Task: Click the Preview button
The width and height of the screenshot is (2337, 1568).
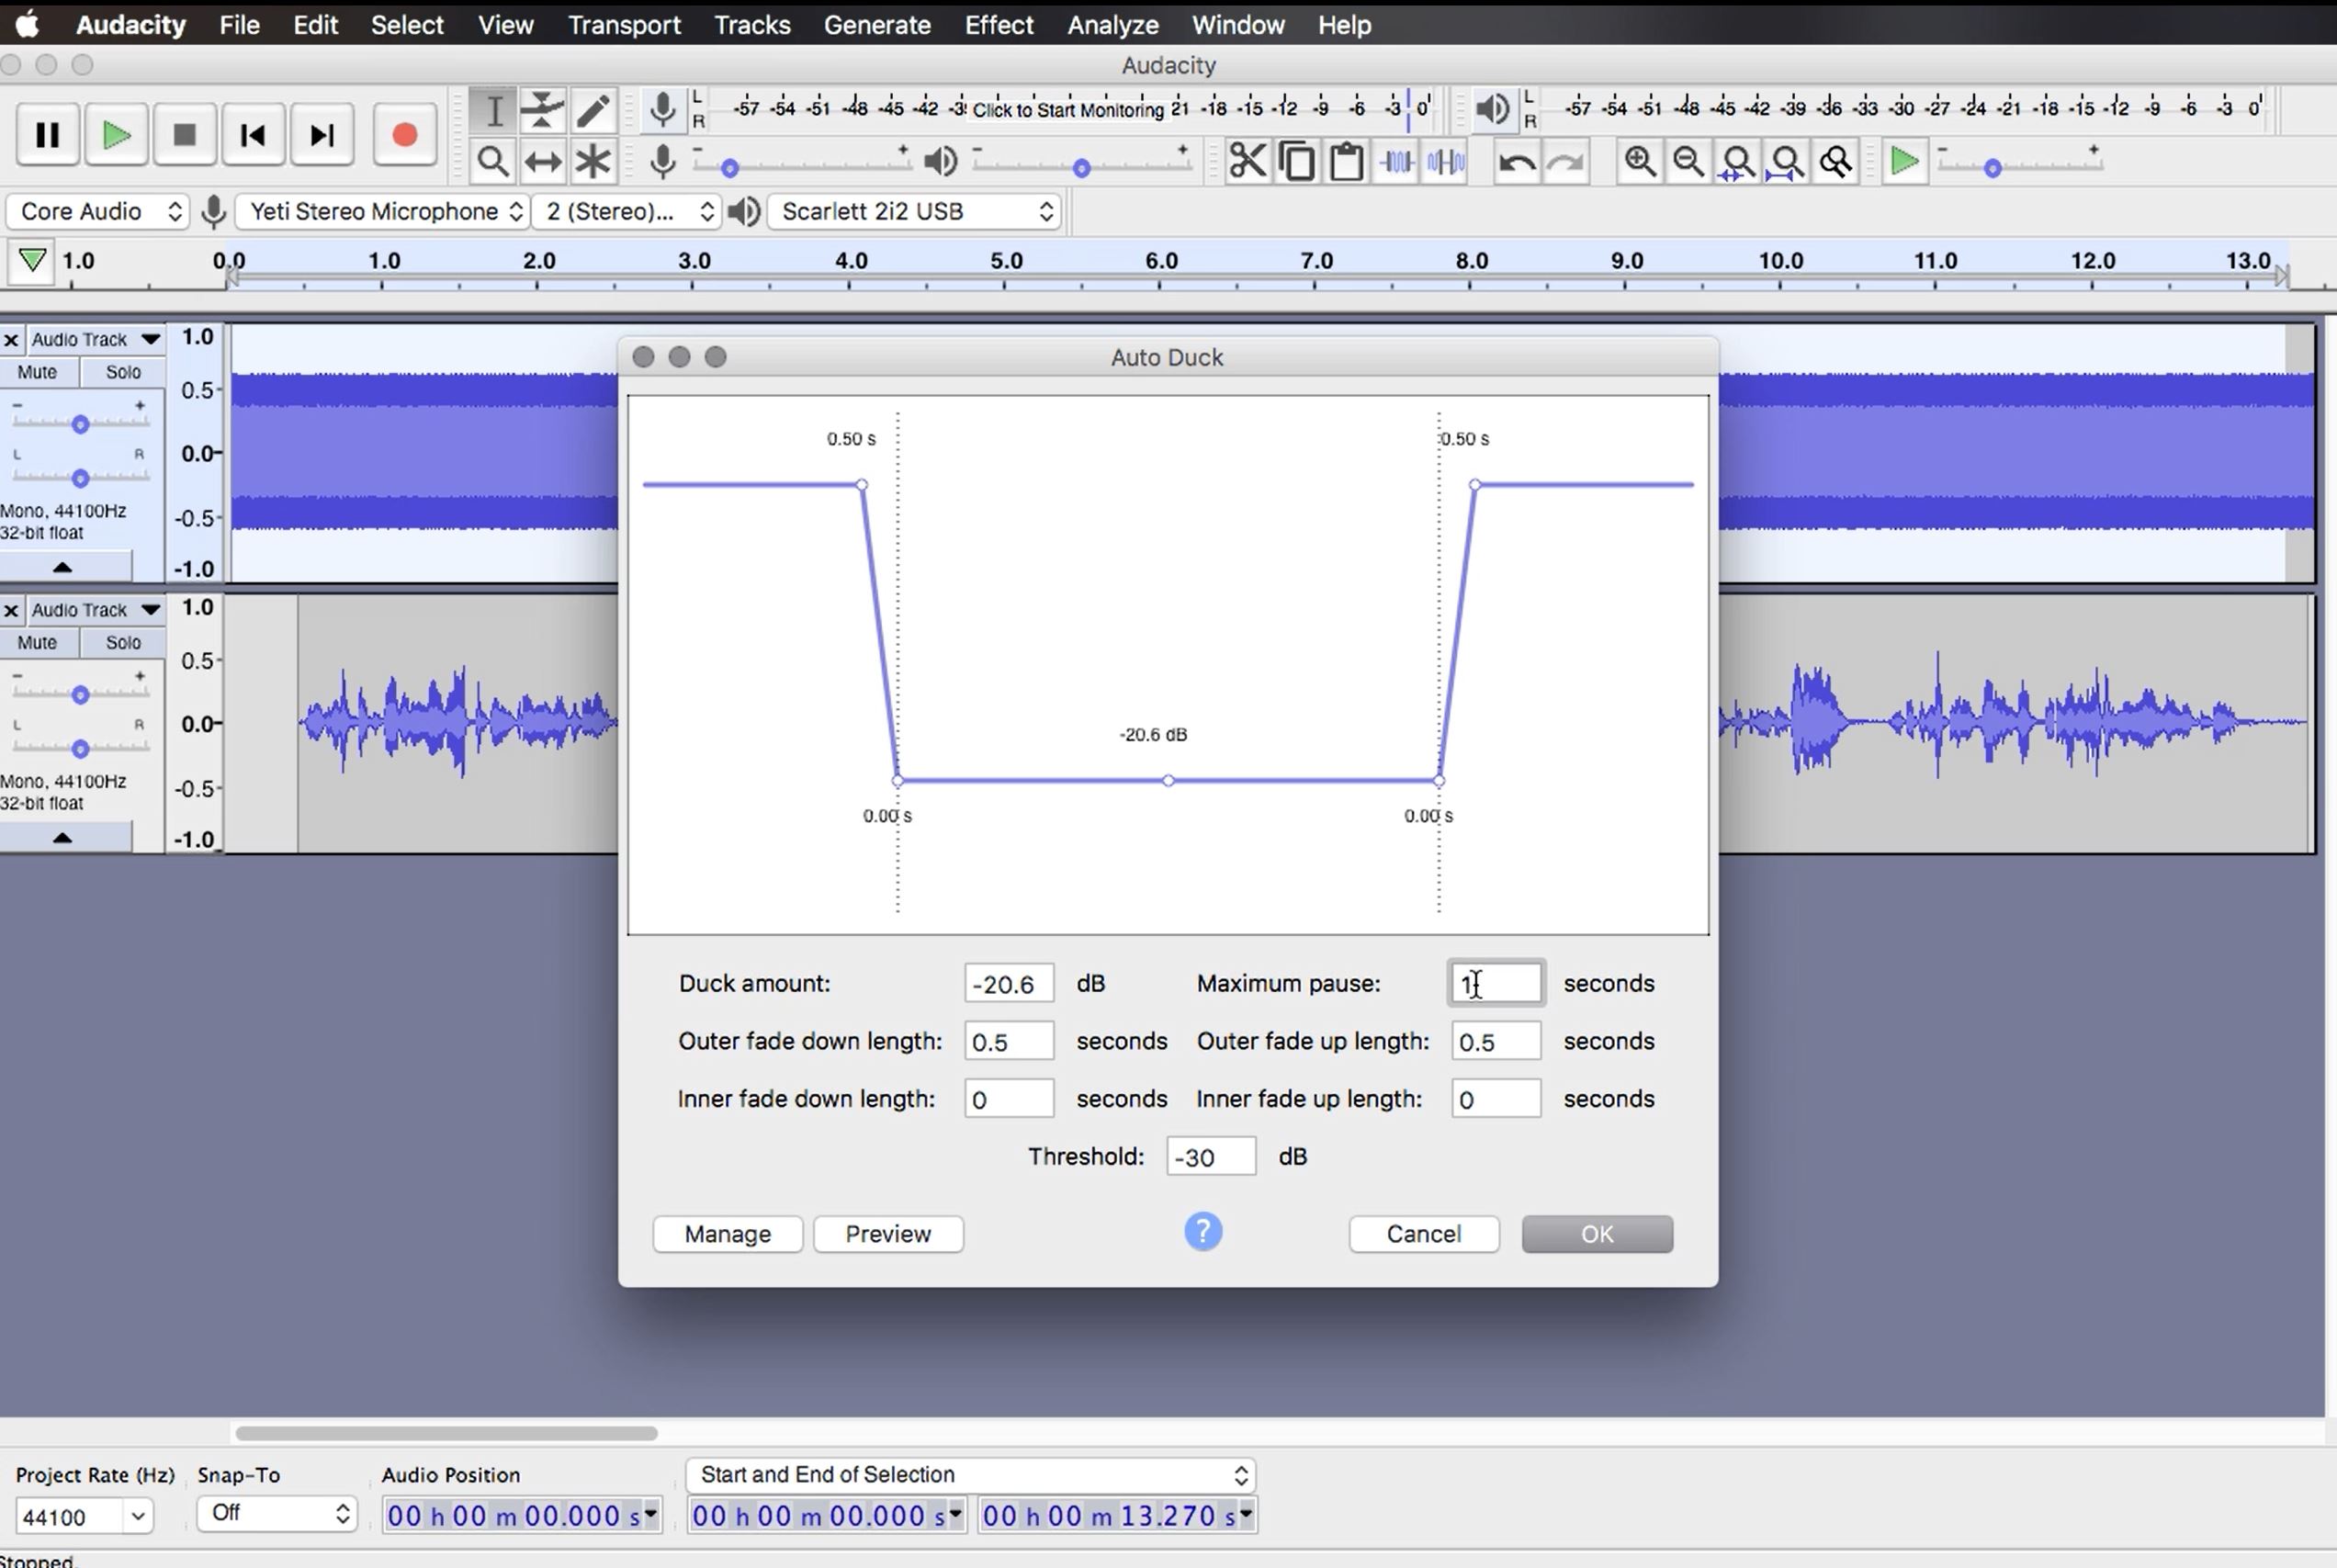Action: [888, 1234]
